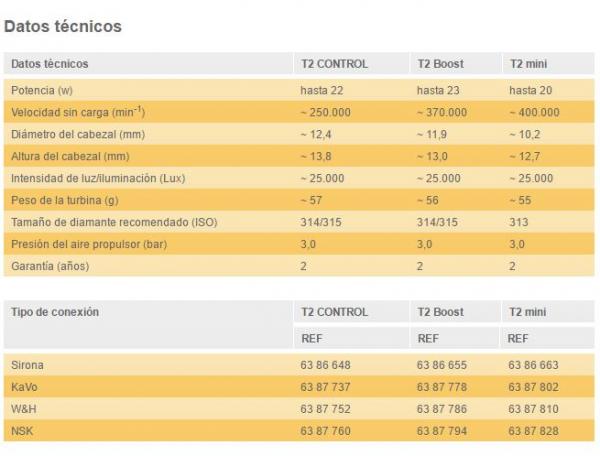This screenshot has height=456, width=600.
Task: Click the ~ 400.000 speed value
Action: coord(533,112)
